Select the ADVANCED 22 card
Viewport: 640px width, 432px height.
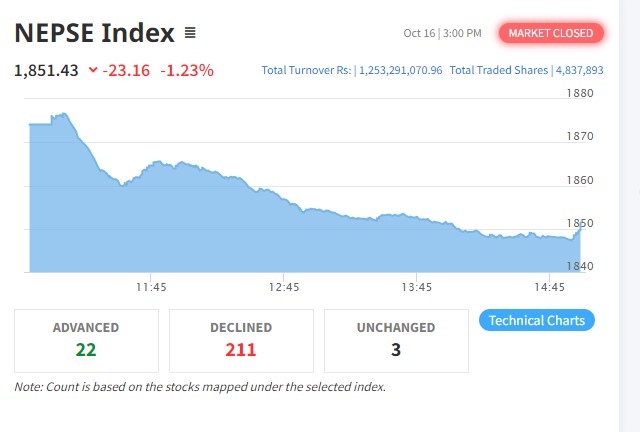coord(86,339)
